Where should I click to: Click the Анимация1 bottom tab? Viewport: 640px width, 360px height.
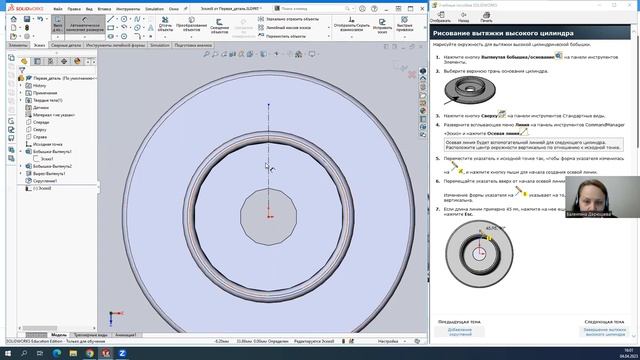click(x=125, y=335)
